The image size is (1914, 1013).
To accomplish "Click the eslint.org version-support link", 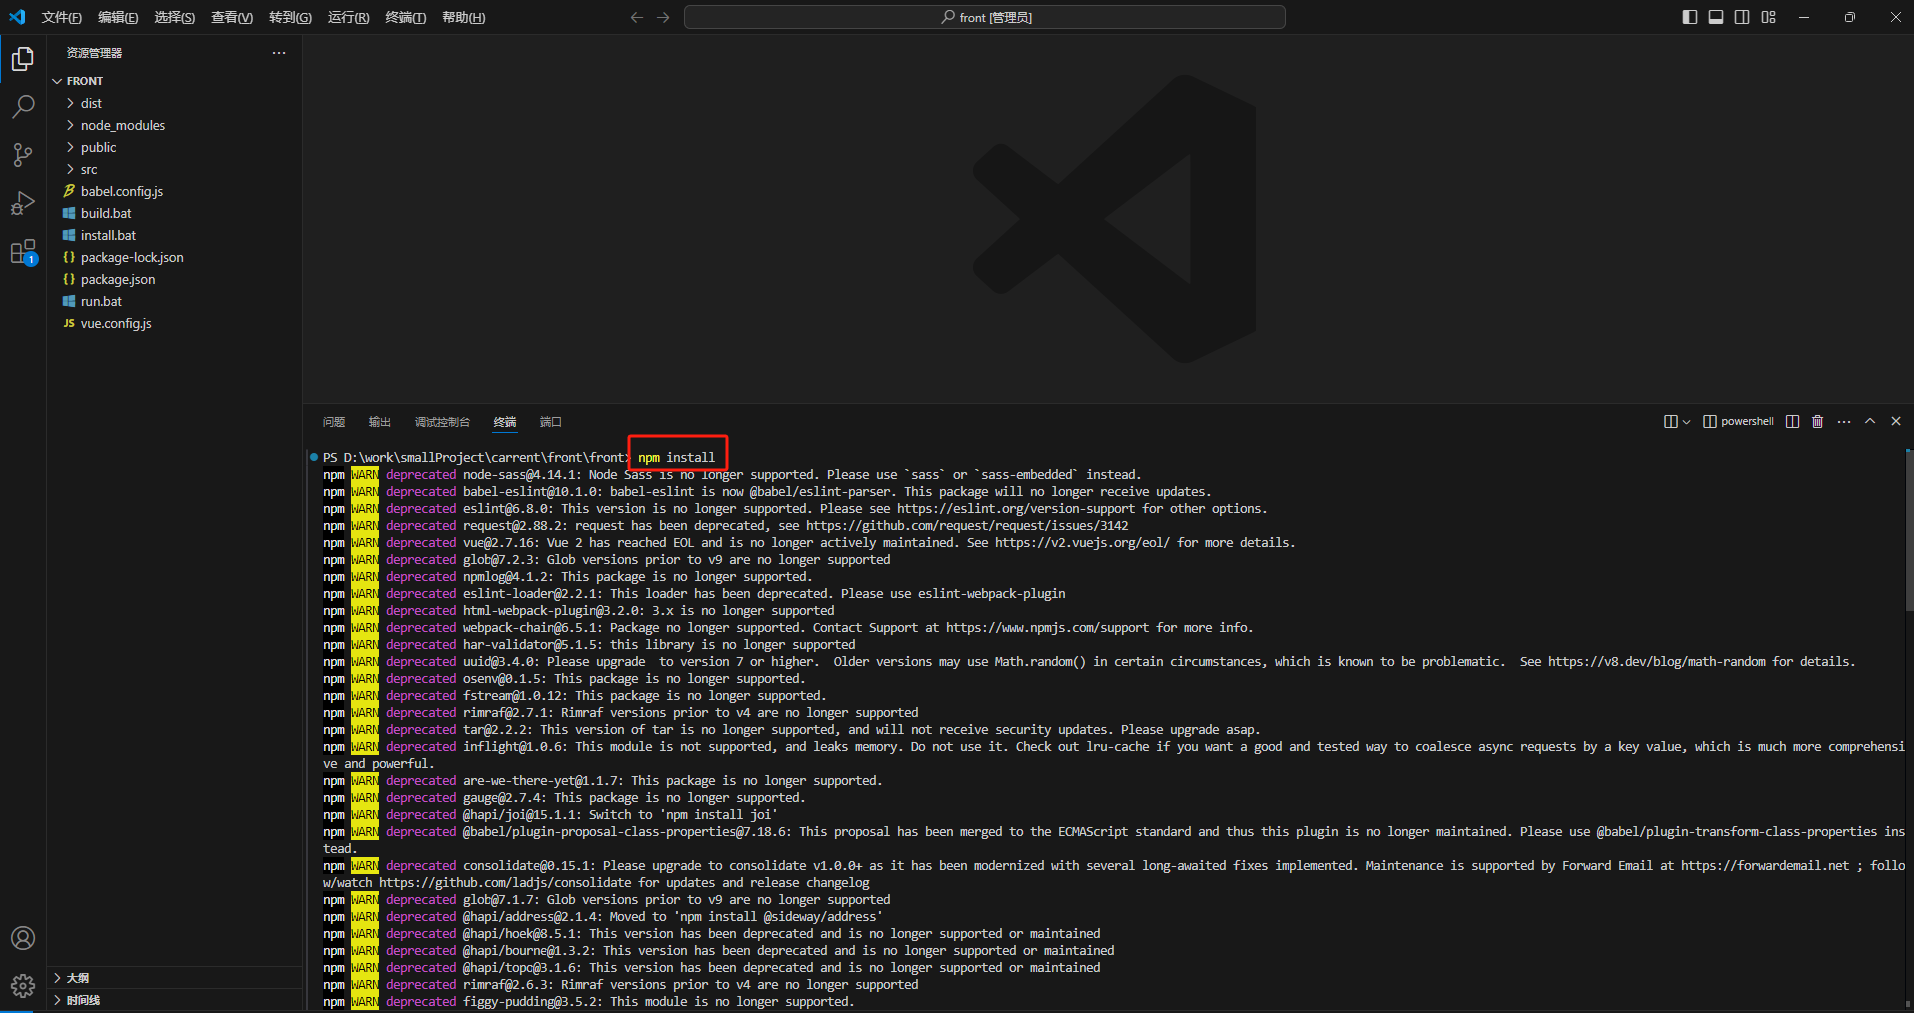I will [x=1016, y=509].
